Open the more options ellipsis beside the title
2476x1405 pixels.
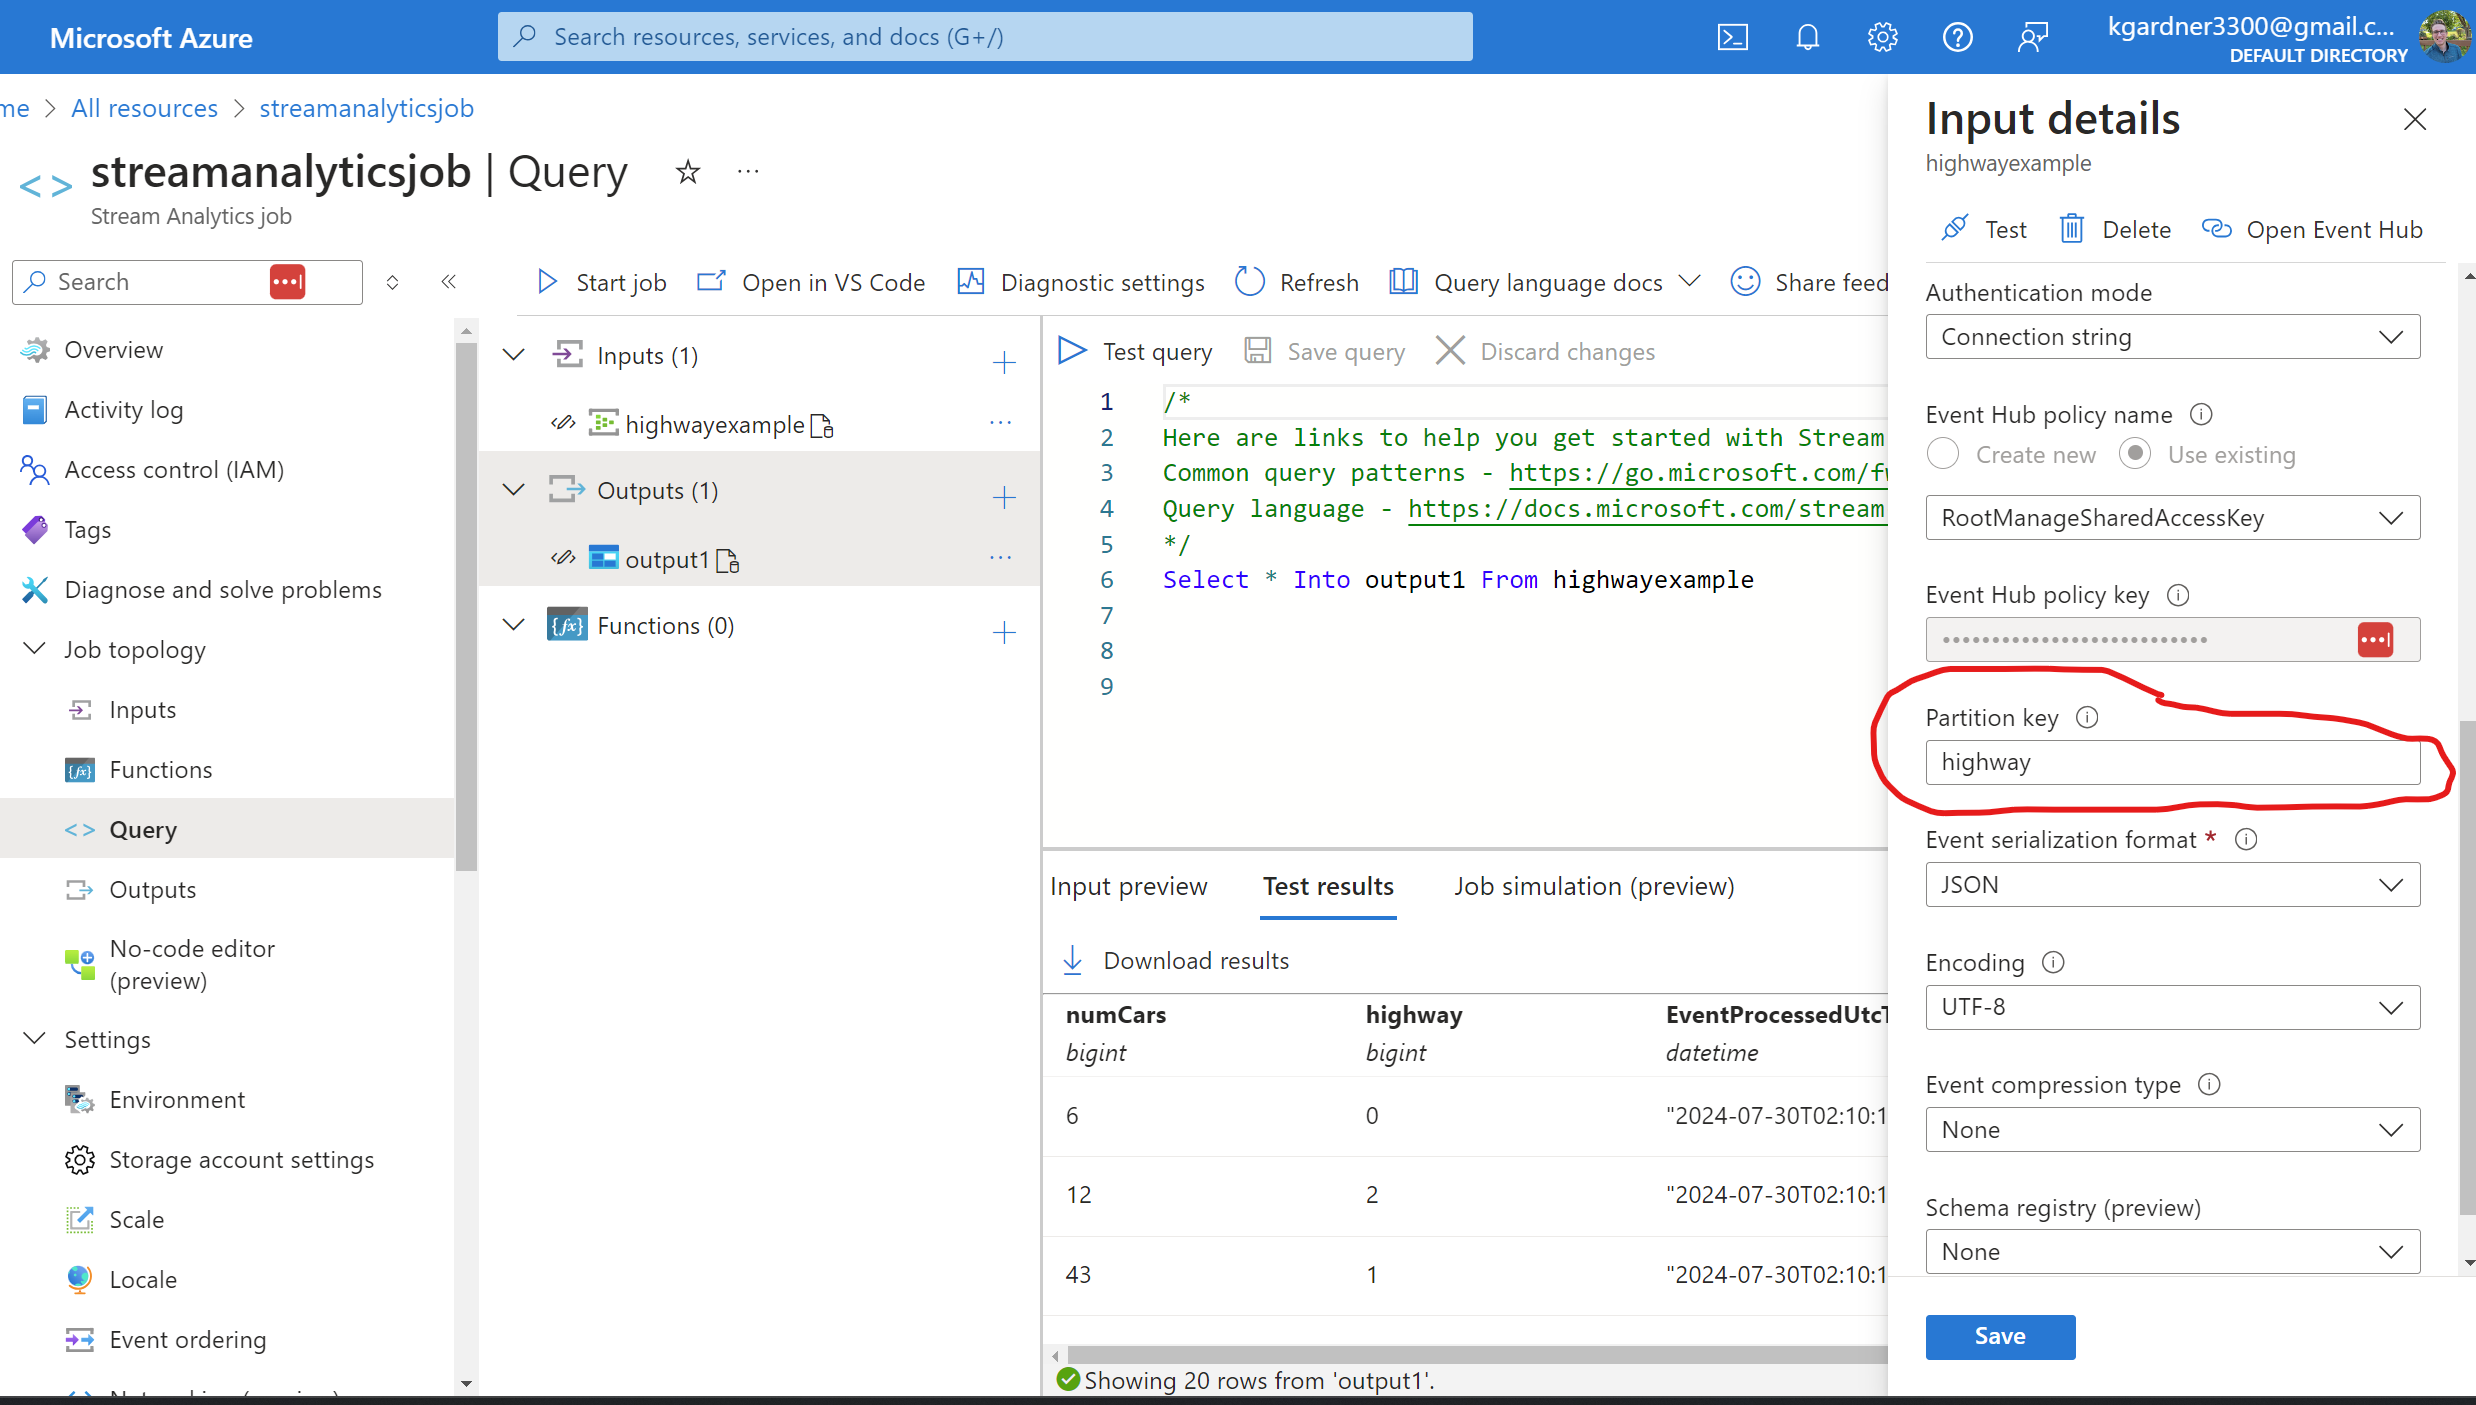coord(748,172)
